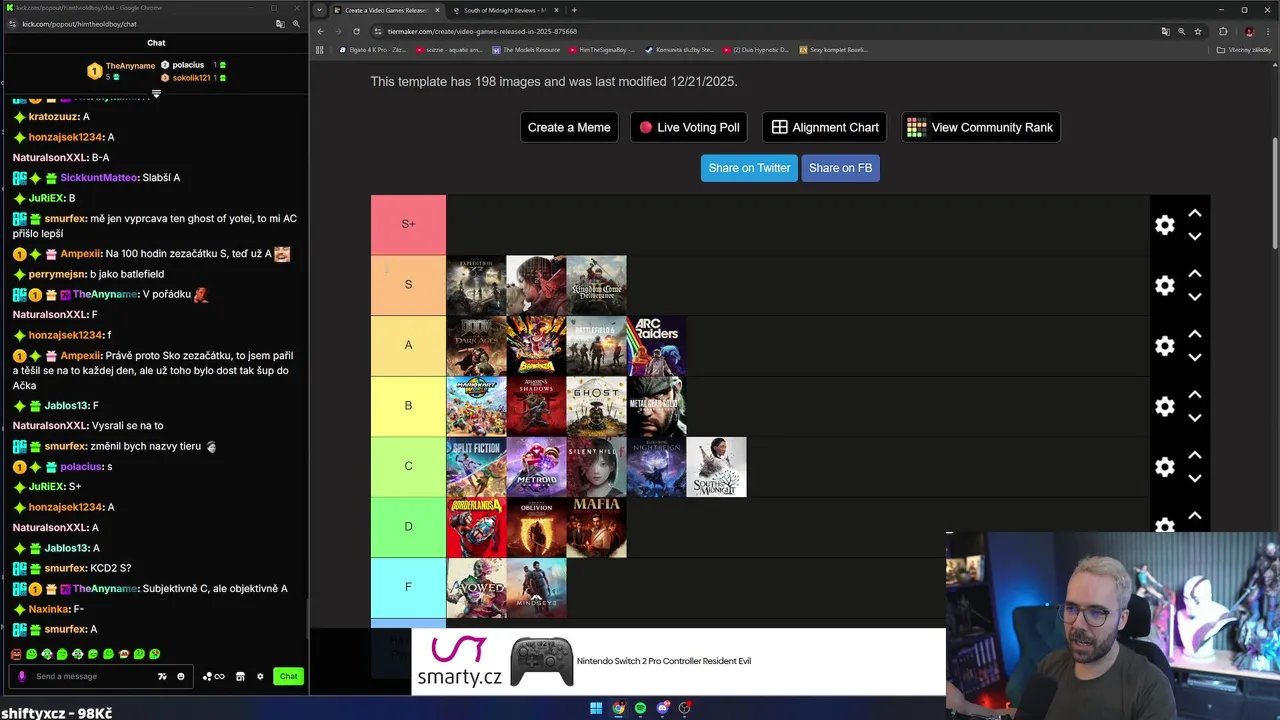Viewport: 1280px width, 720px height.
Task: Move the S+ tier row up
Action: 1194,213
